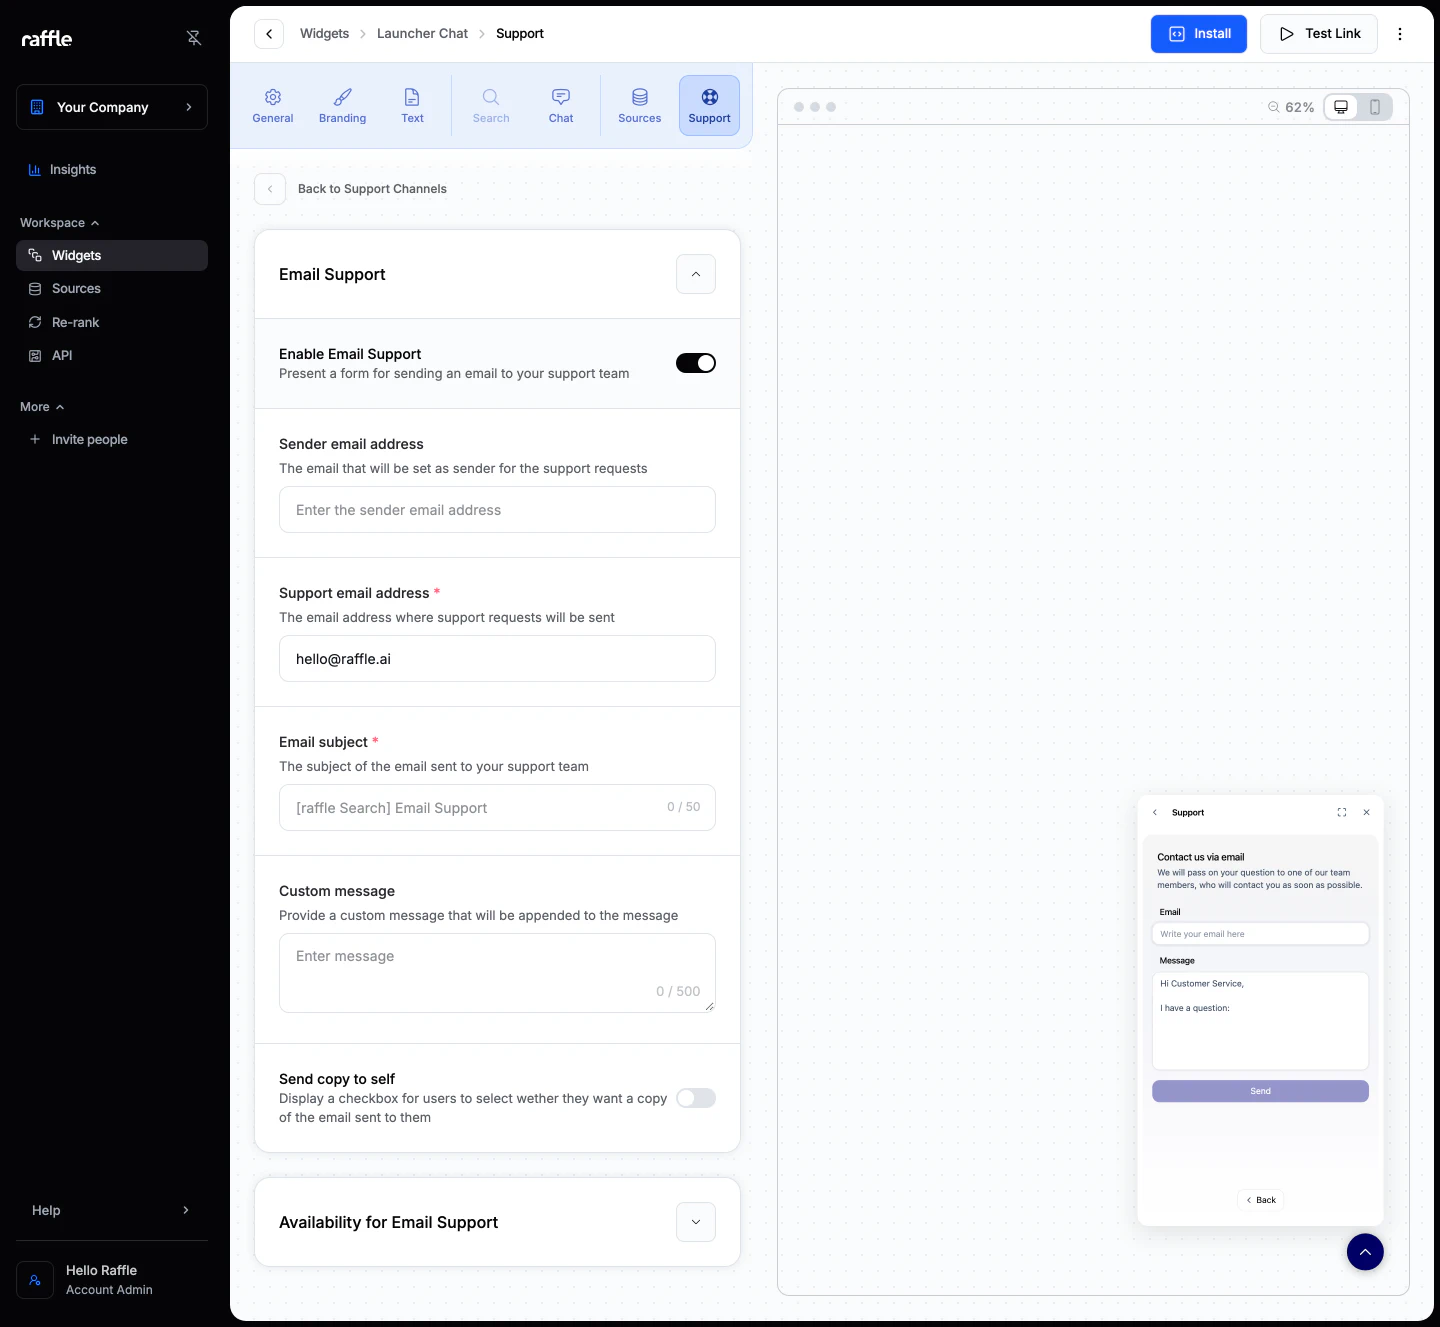Select Widgets in the sidebar

[x=112, y=255]
